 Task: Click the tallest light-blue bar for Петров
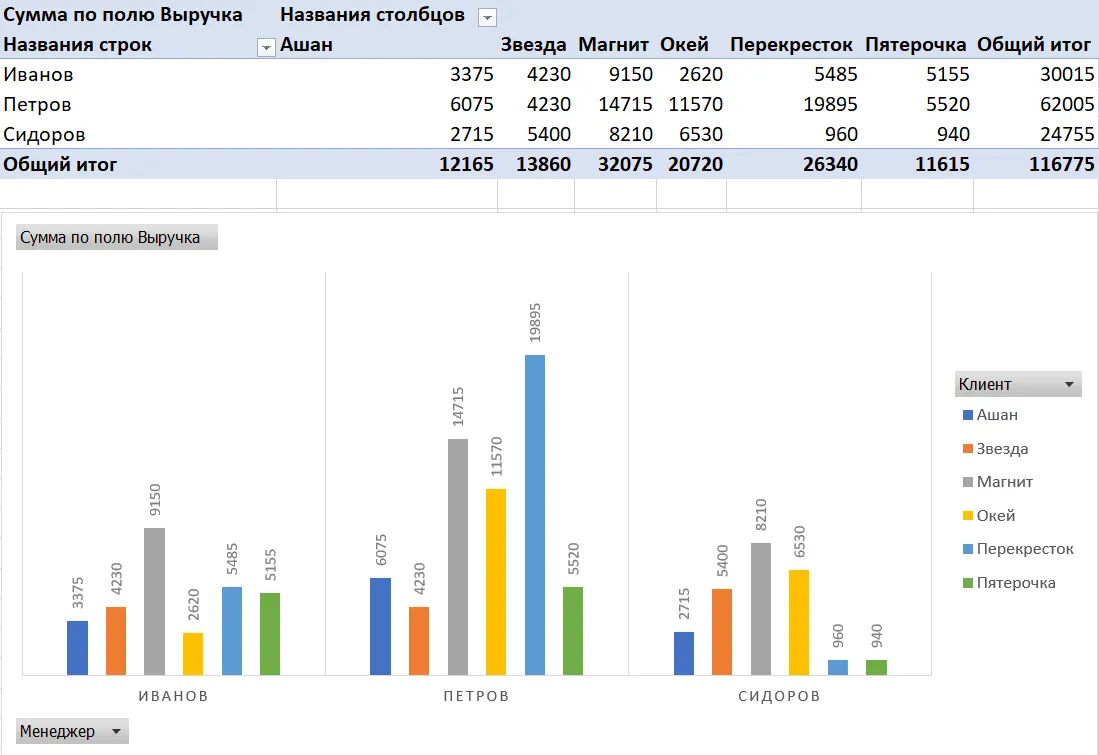point(535,515)
